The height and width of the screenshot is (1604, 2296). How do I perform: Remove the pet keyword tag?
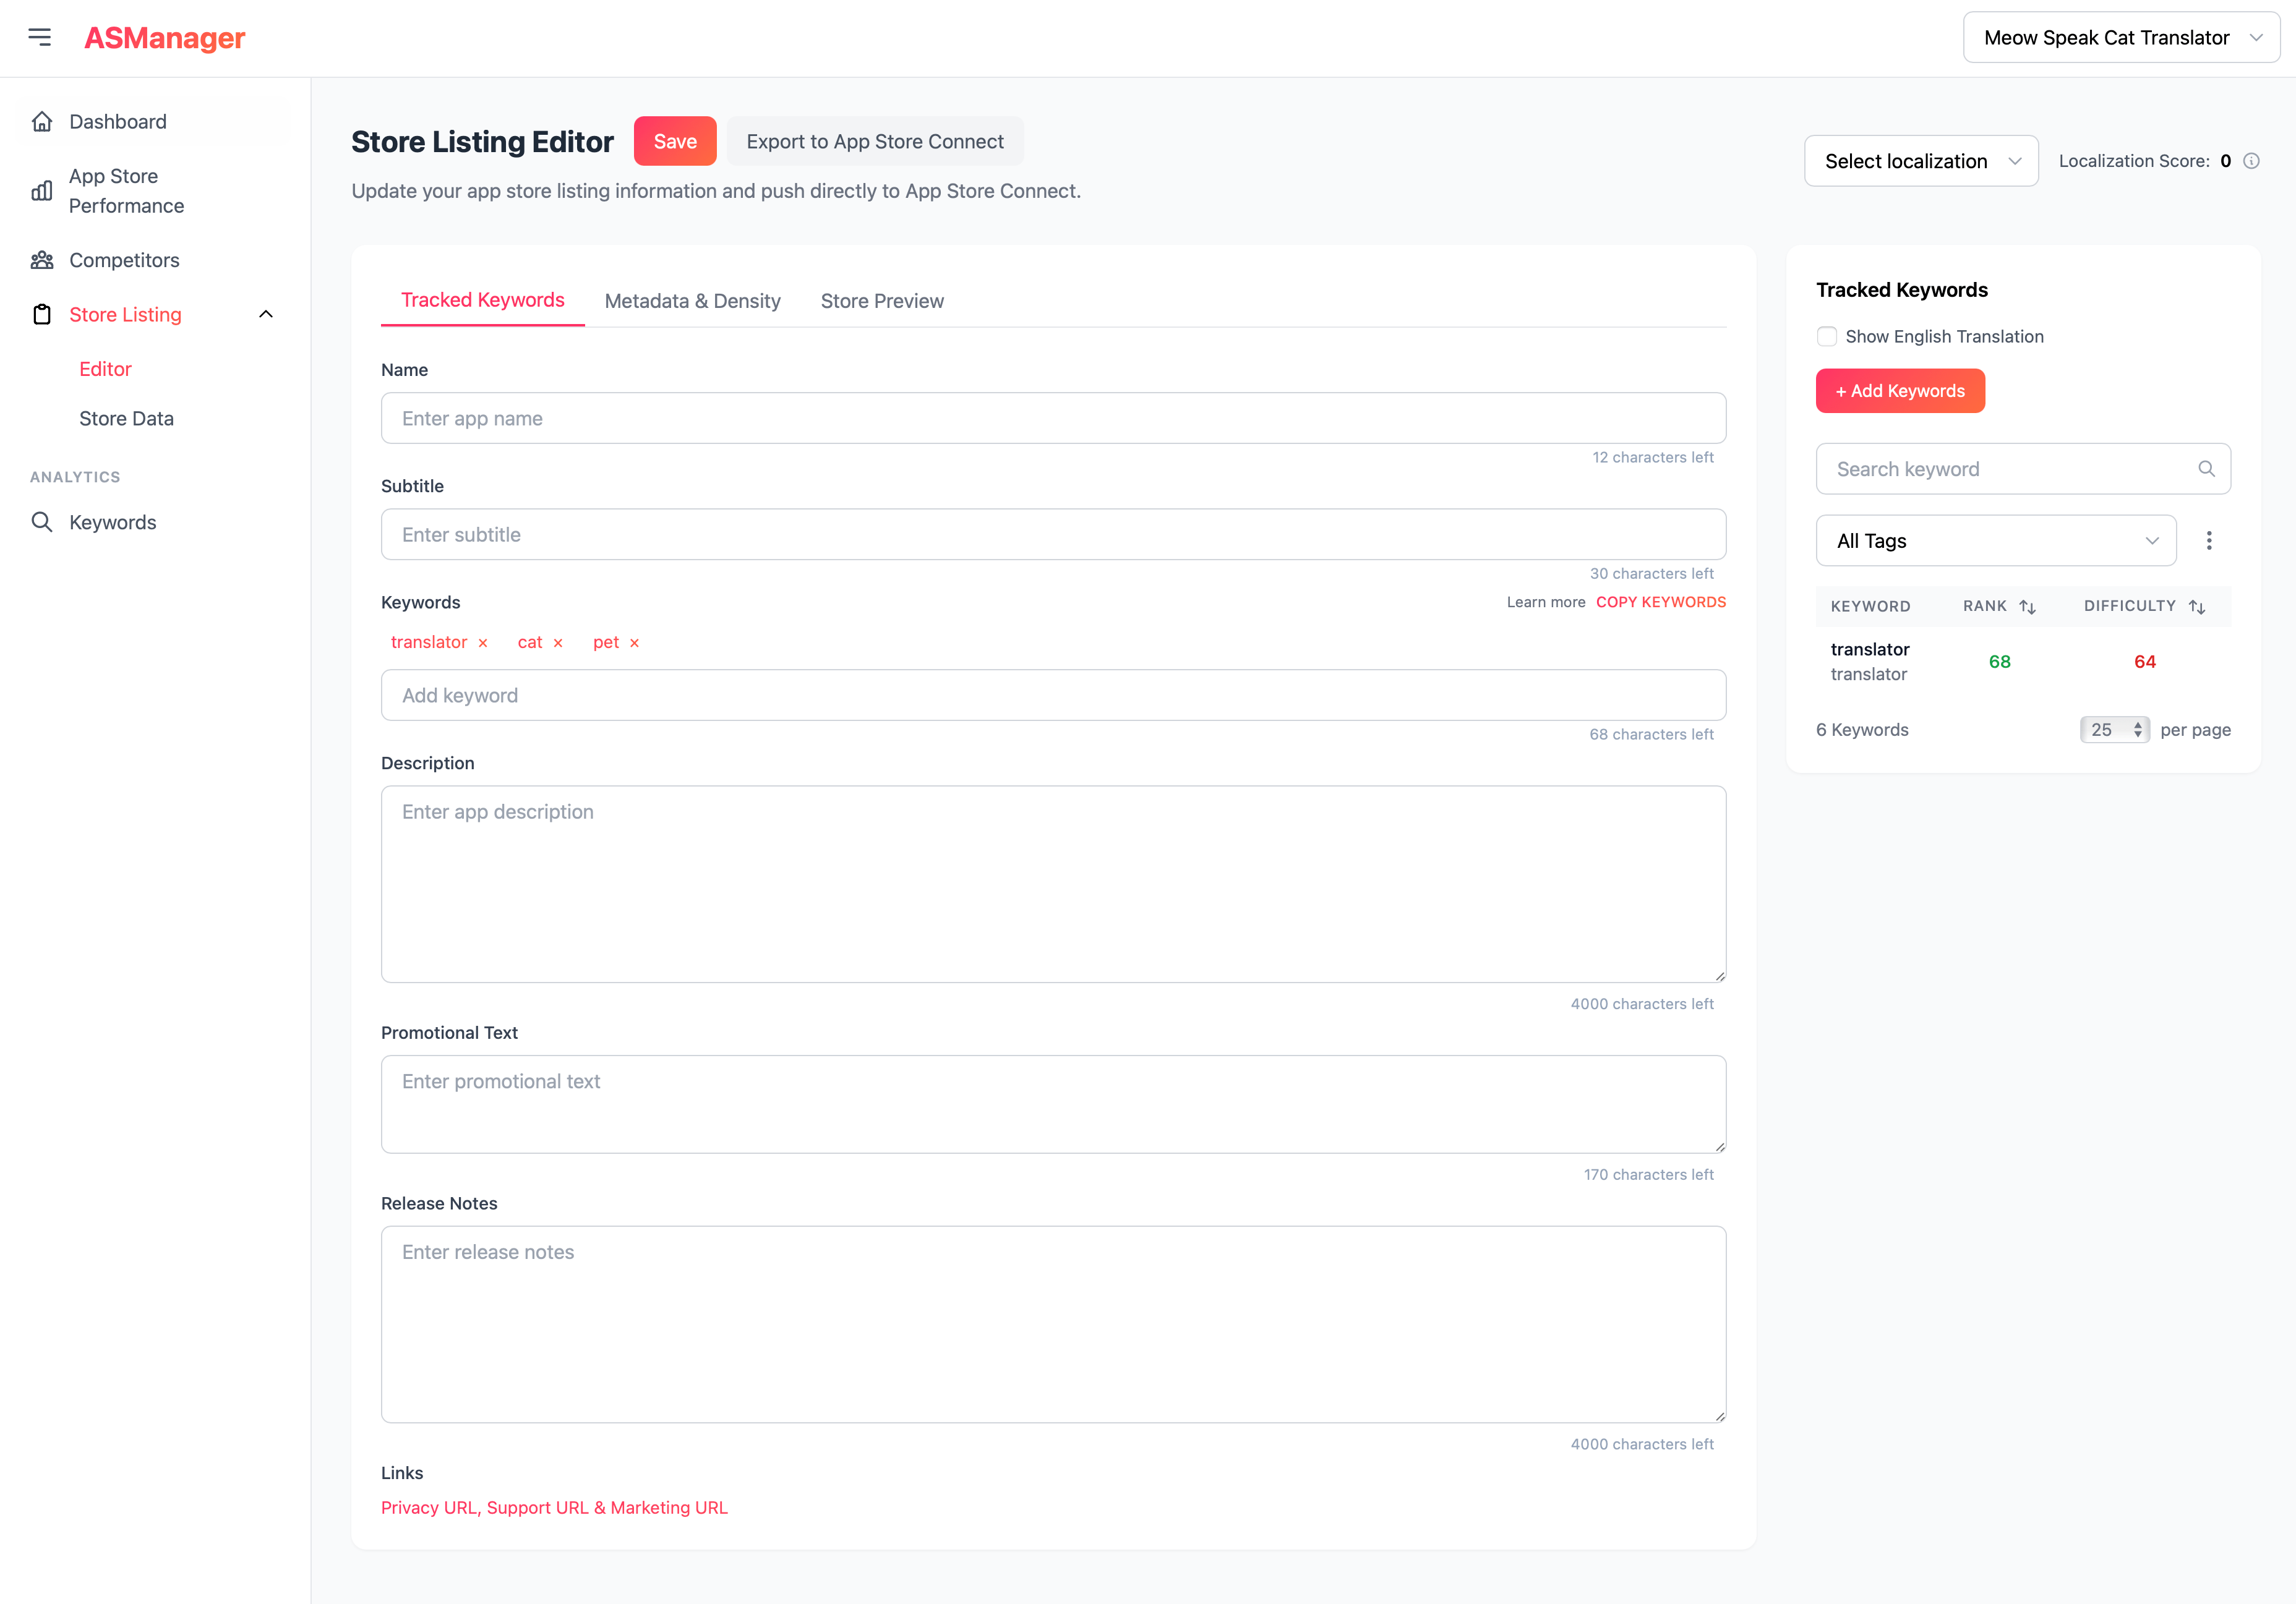634,643
